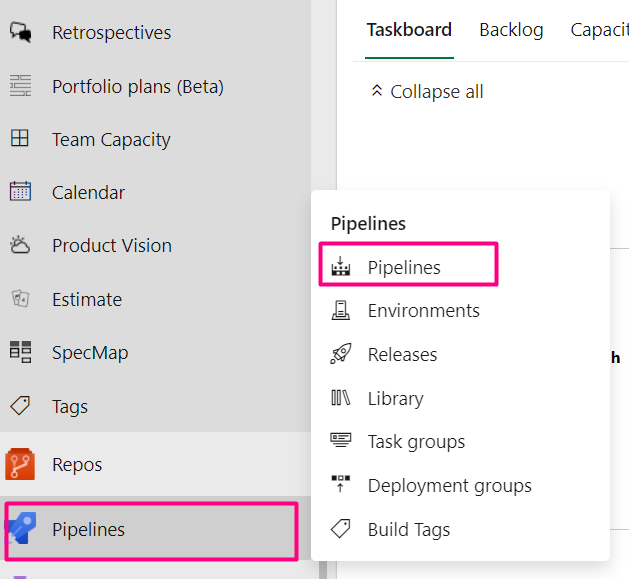Choose Environments from Pipelines flyout
Viewport: 629px width, 579px height.
[423, 311]
